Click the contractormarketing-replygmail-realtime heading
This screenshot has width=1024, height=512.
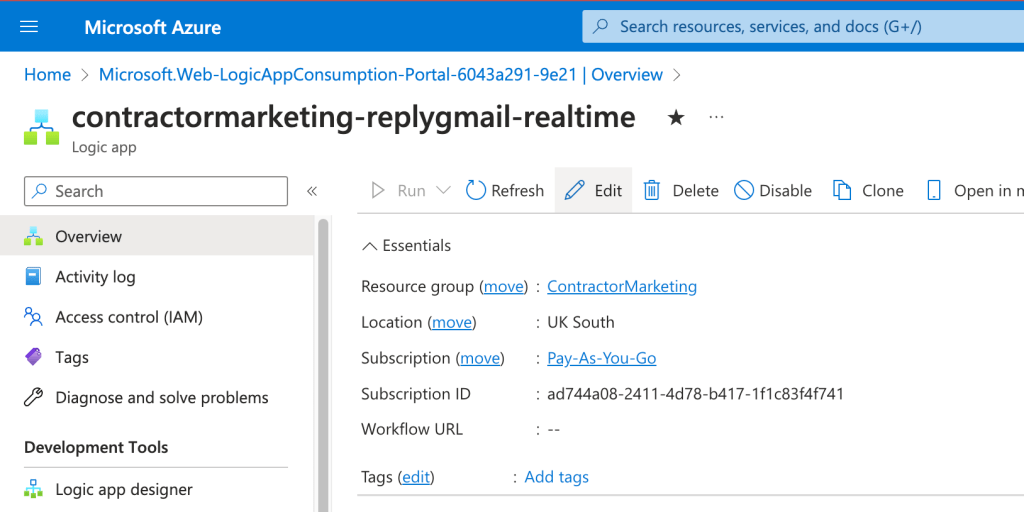(353, 118)
